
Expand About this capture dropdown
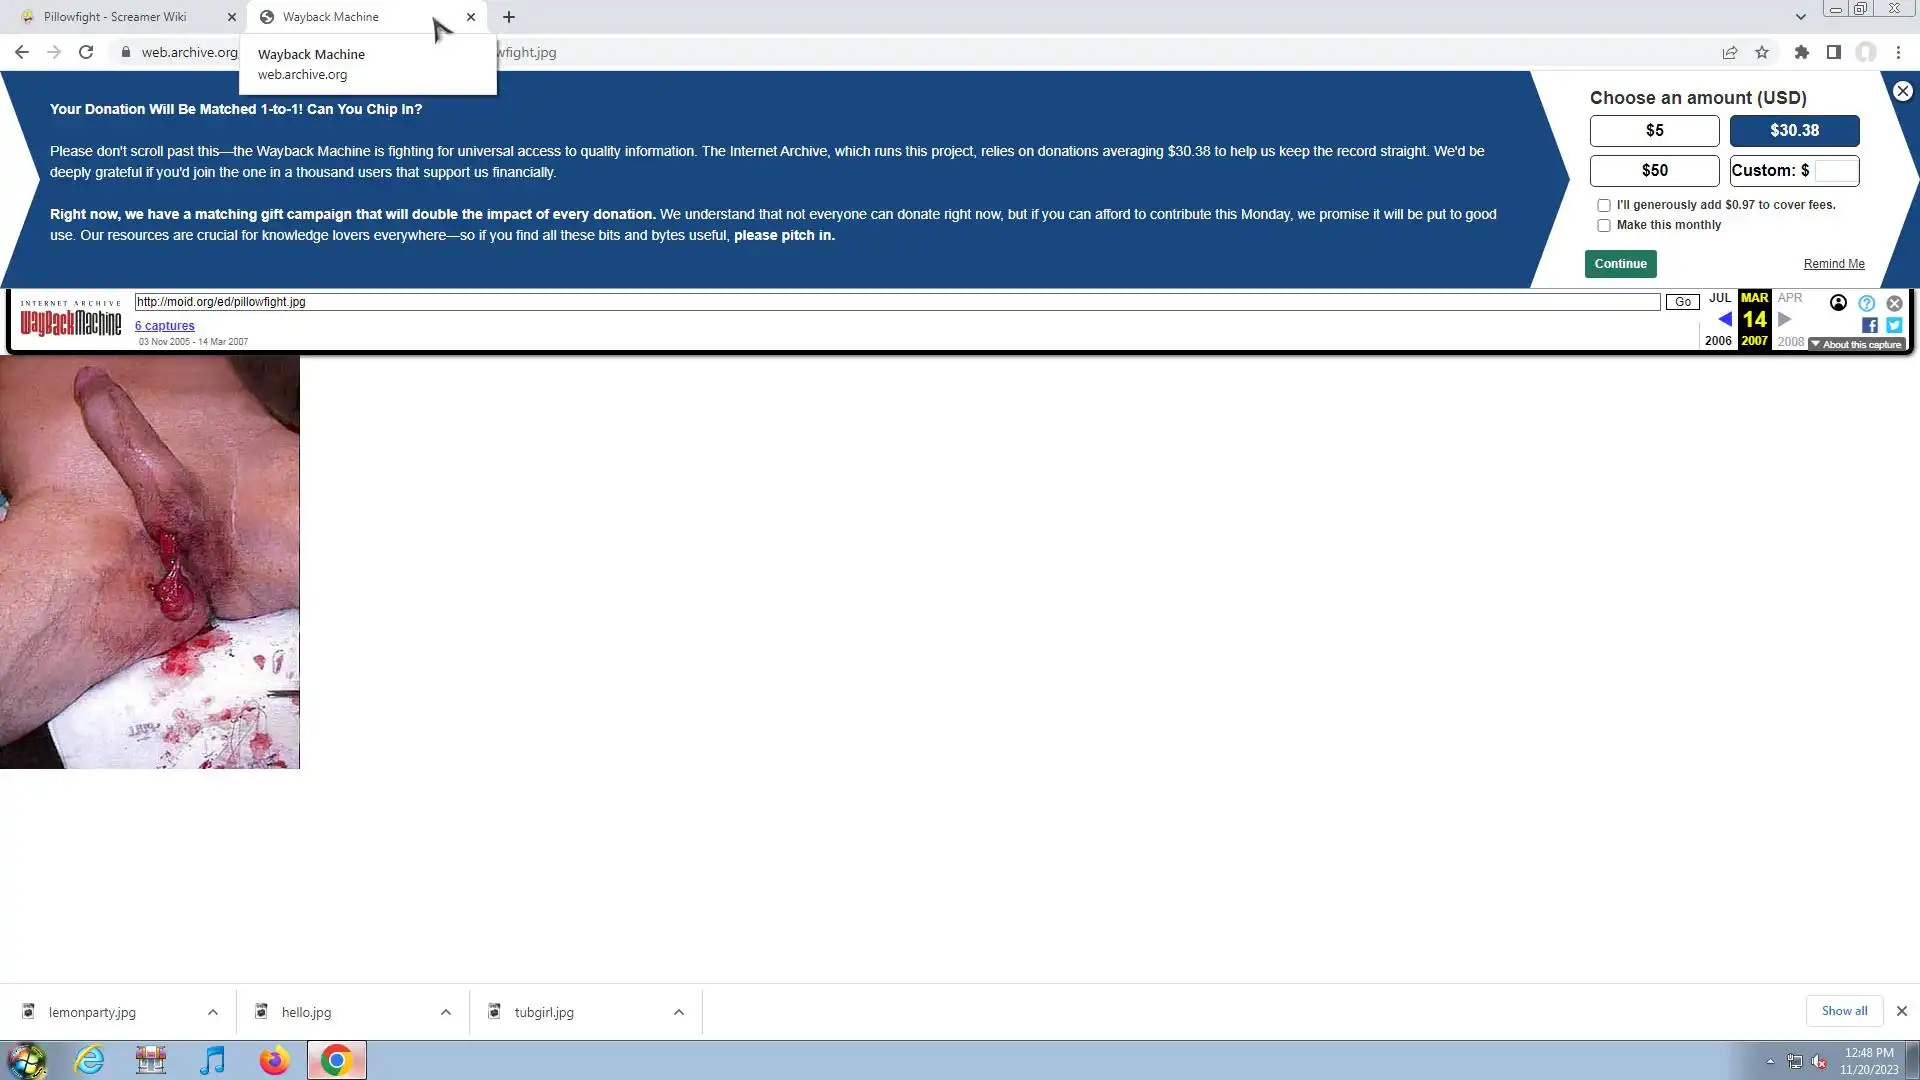[1856, 344]
